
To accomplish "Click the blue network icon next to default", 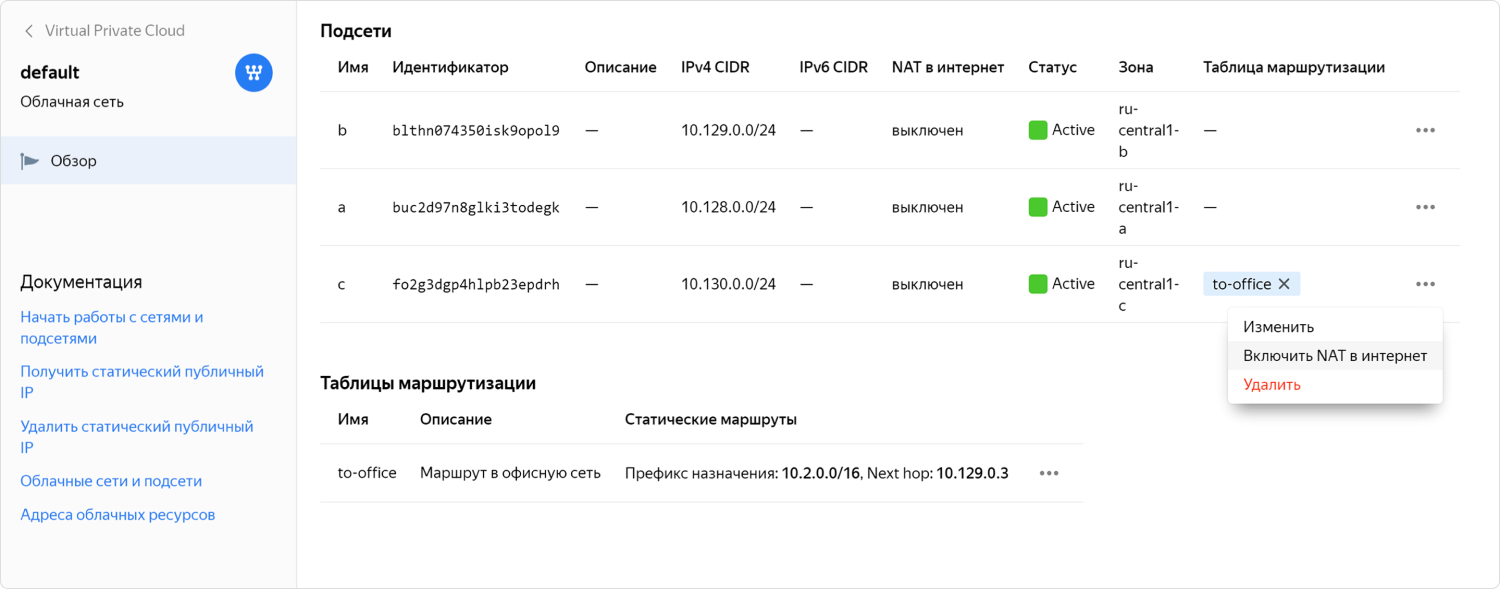I will click(x=254, y=73).
